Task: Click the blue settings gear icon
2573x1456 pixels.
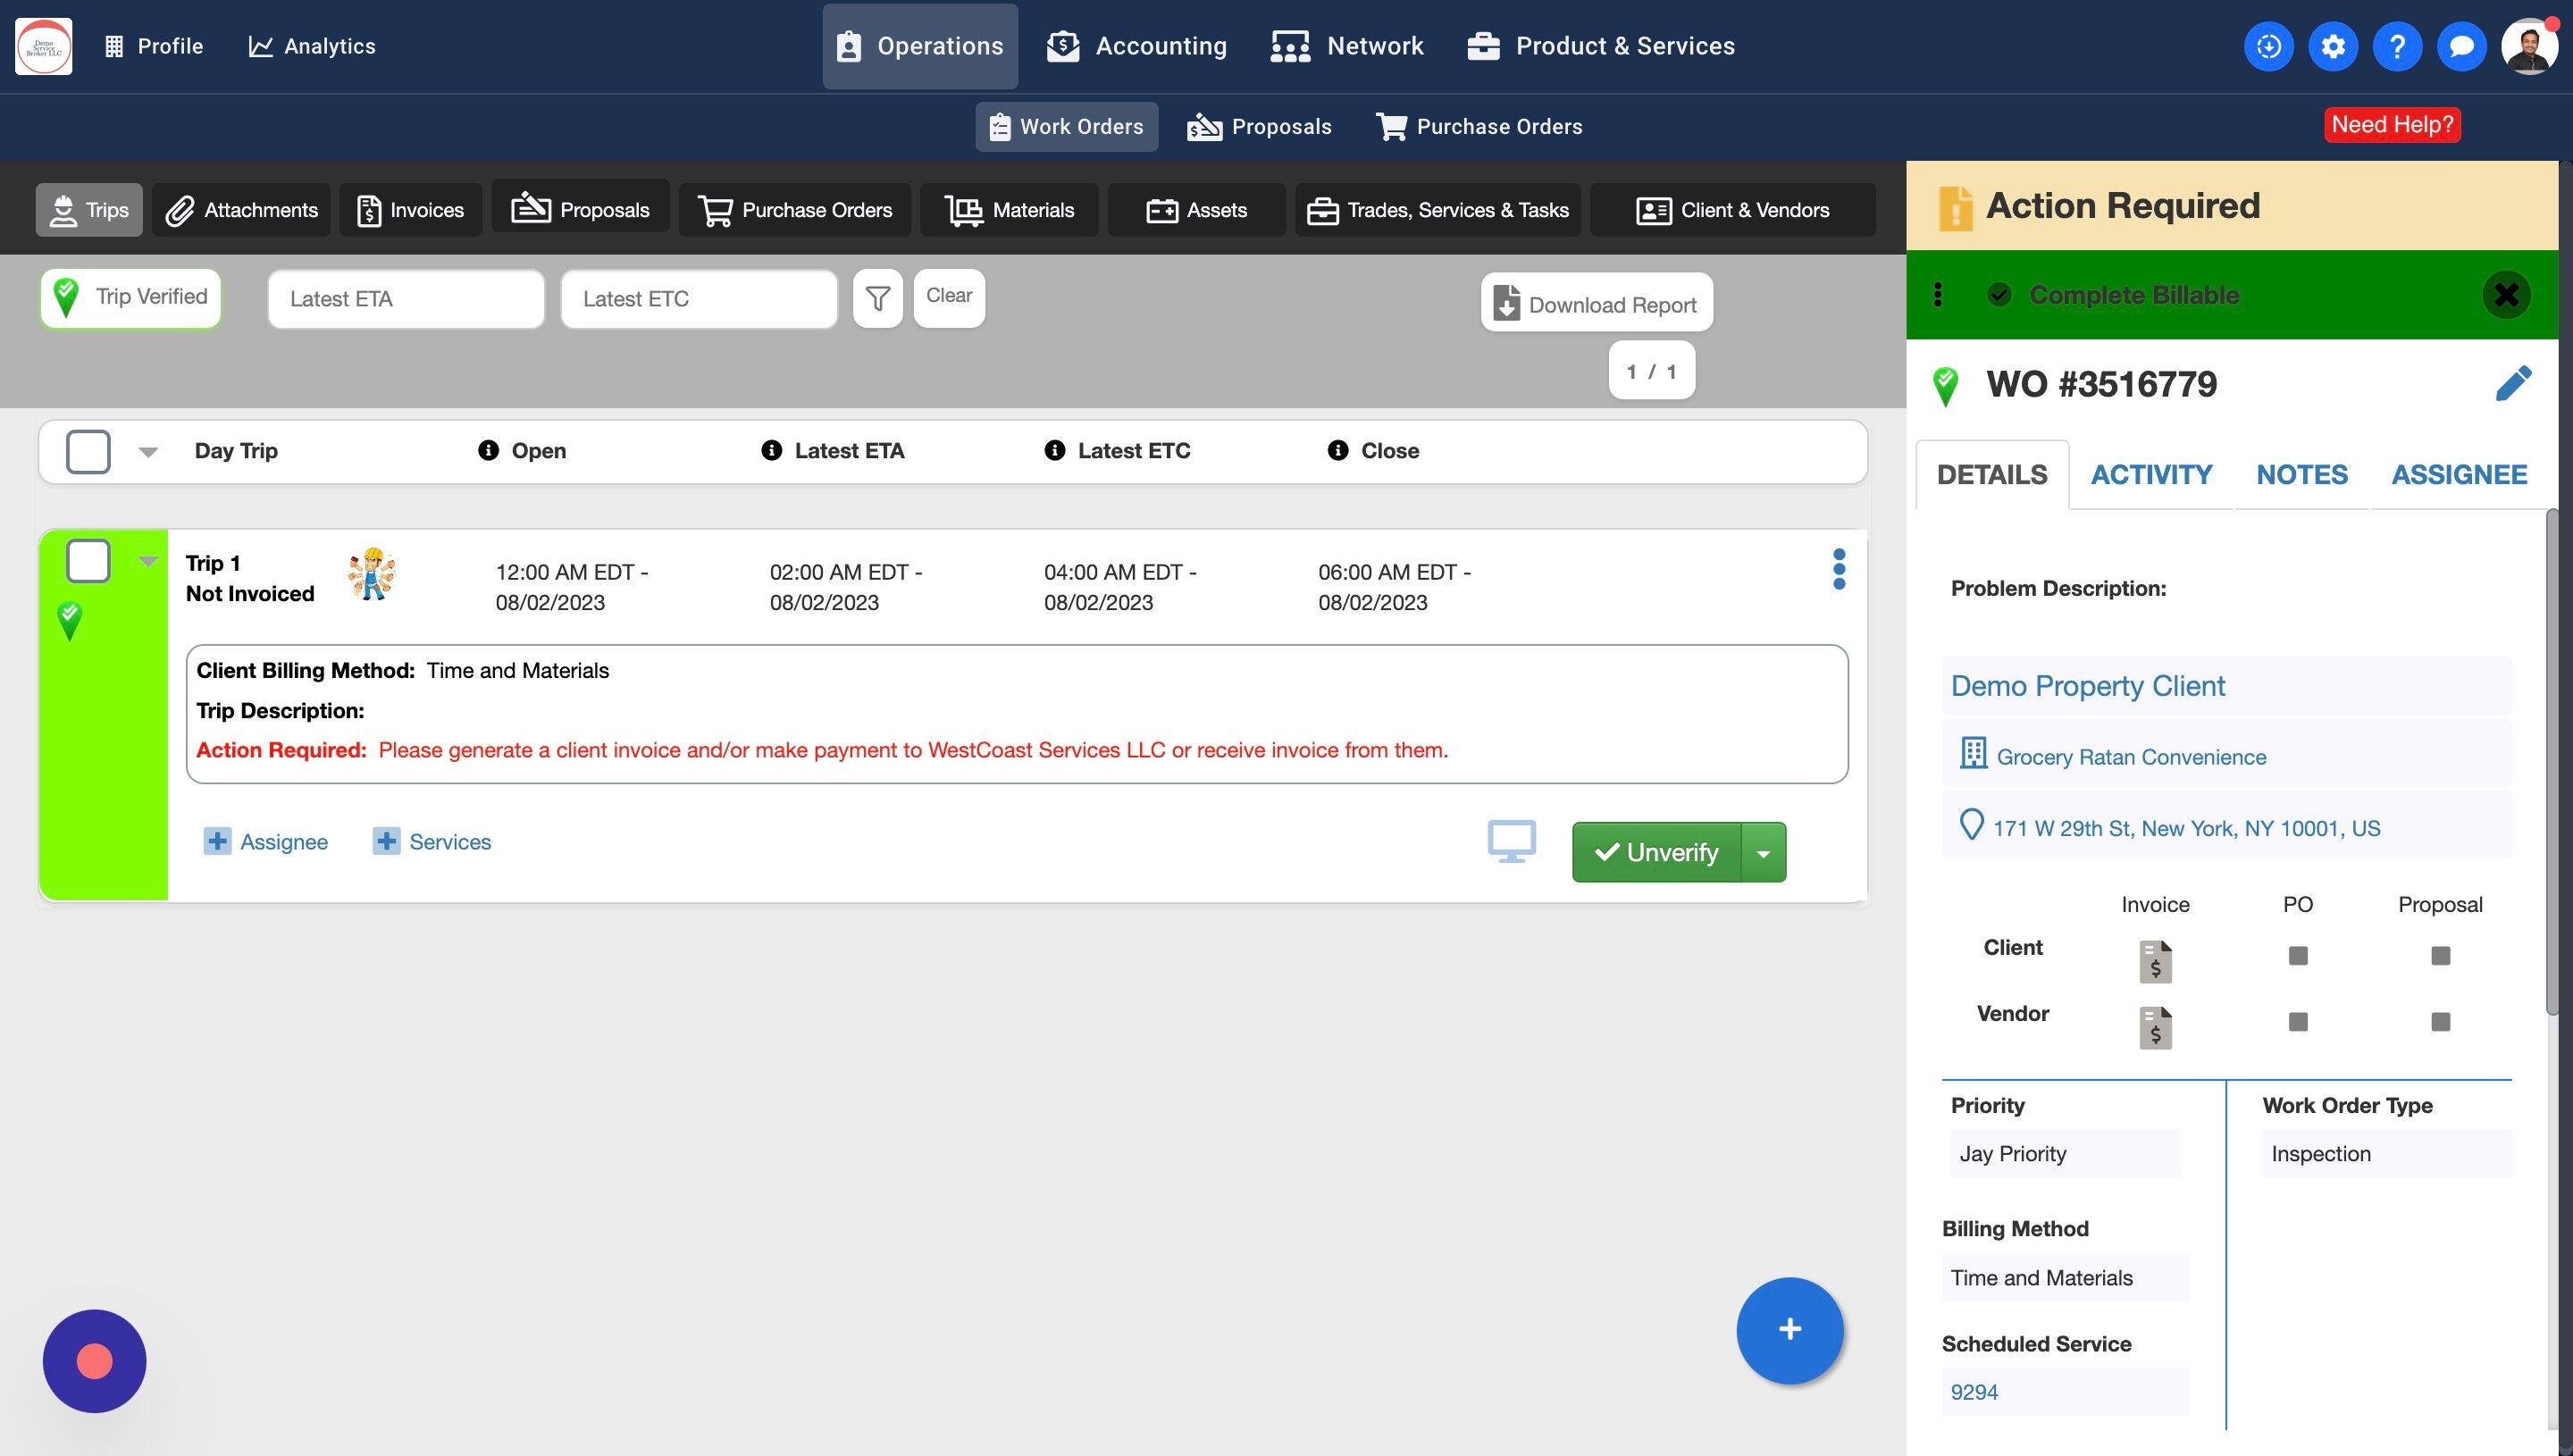Action: click(2332, 46)
